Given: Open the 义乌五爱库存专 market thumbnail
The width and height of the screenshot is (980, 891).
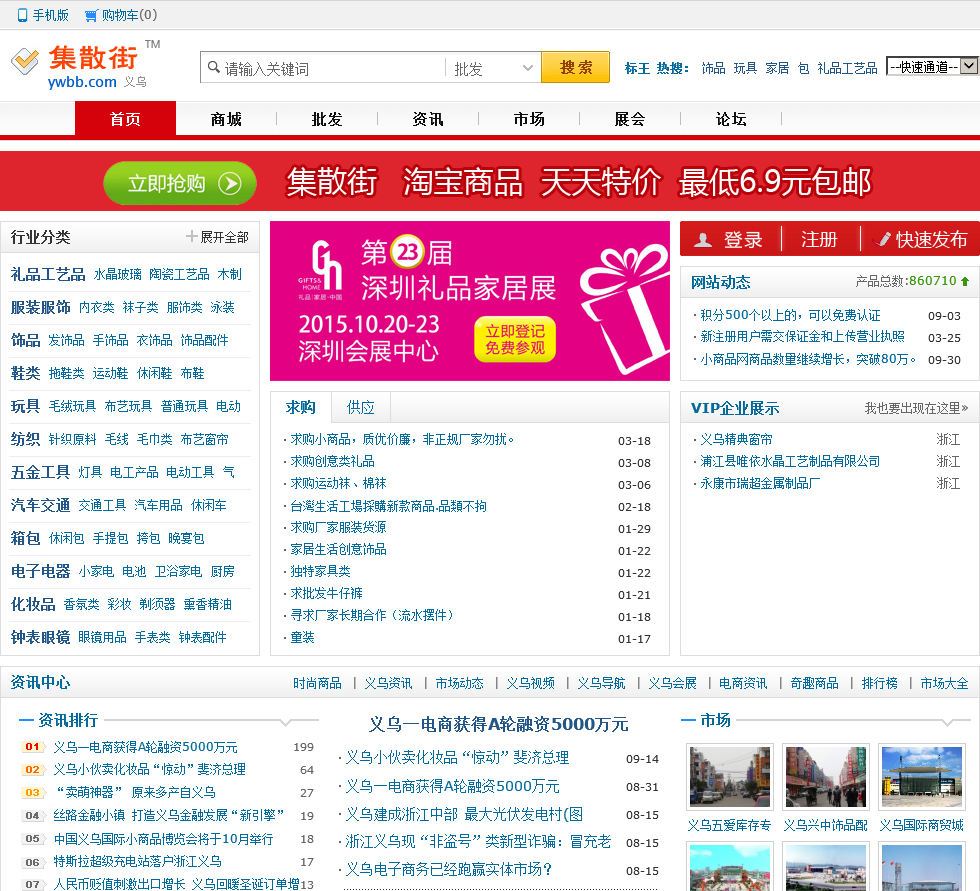Looking at the screenshot, I should click(x=729, y=777).
